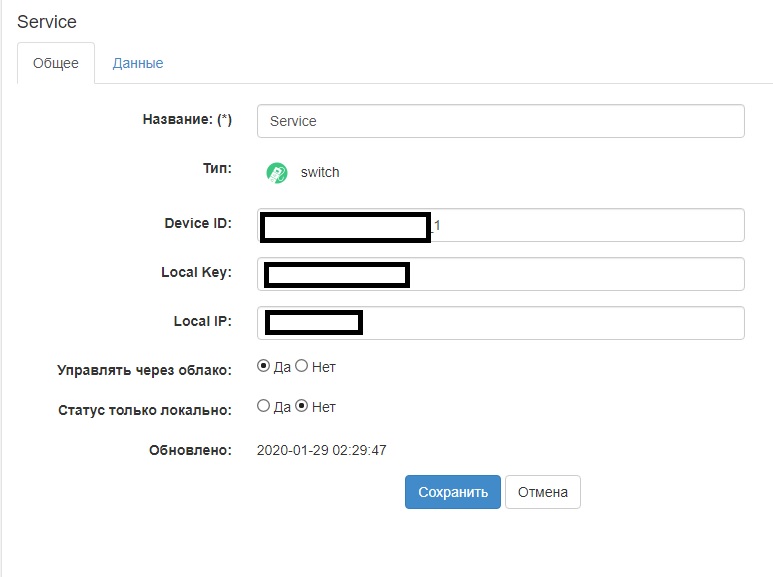Open the Данные tab

[x=138, y=63]
